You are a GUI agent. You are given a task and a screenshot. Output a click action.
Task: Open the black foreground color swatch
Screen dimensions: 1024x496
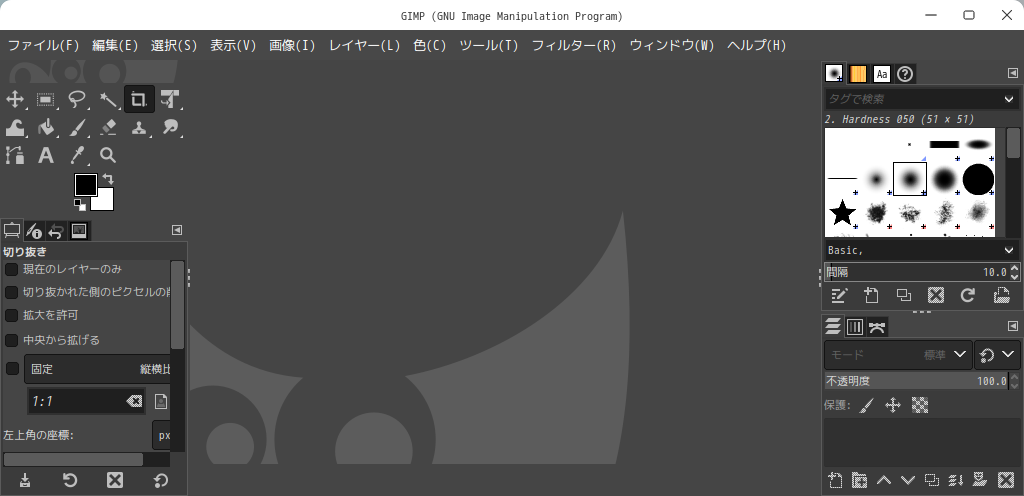point(86,185)
